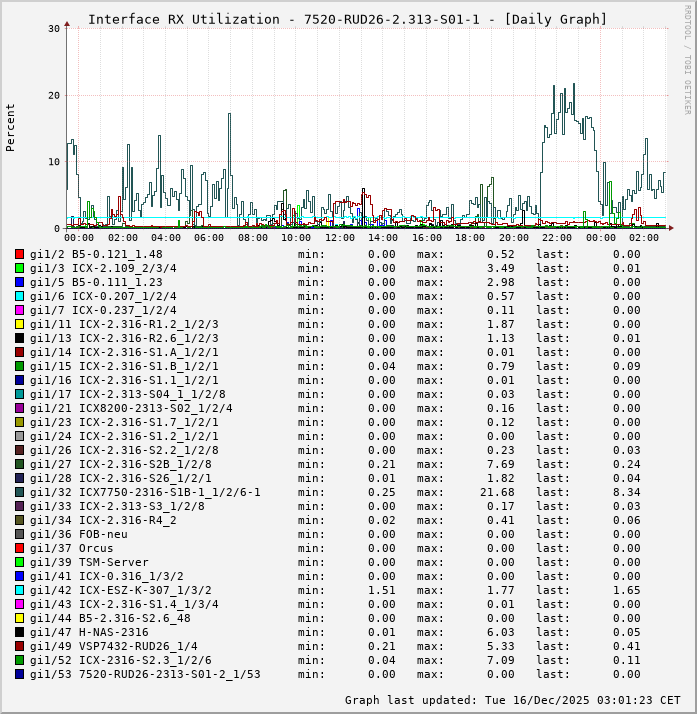
Task: Select legend label gi1/27 ICX-2.316-S2B_1/2/8
Action: [x=121, y=464]
